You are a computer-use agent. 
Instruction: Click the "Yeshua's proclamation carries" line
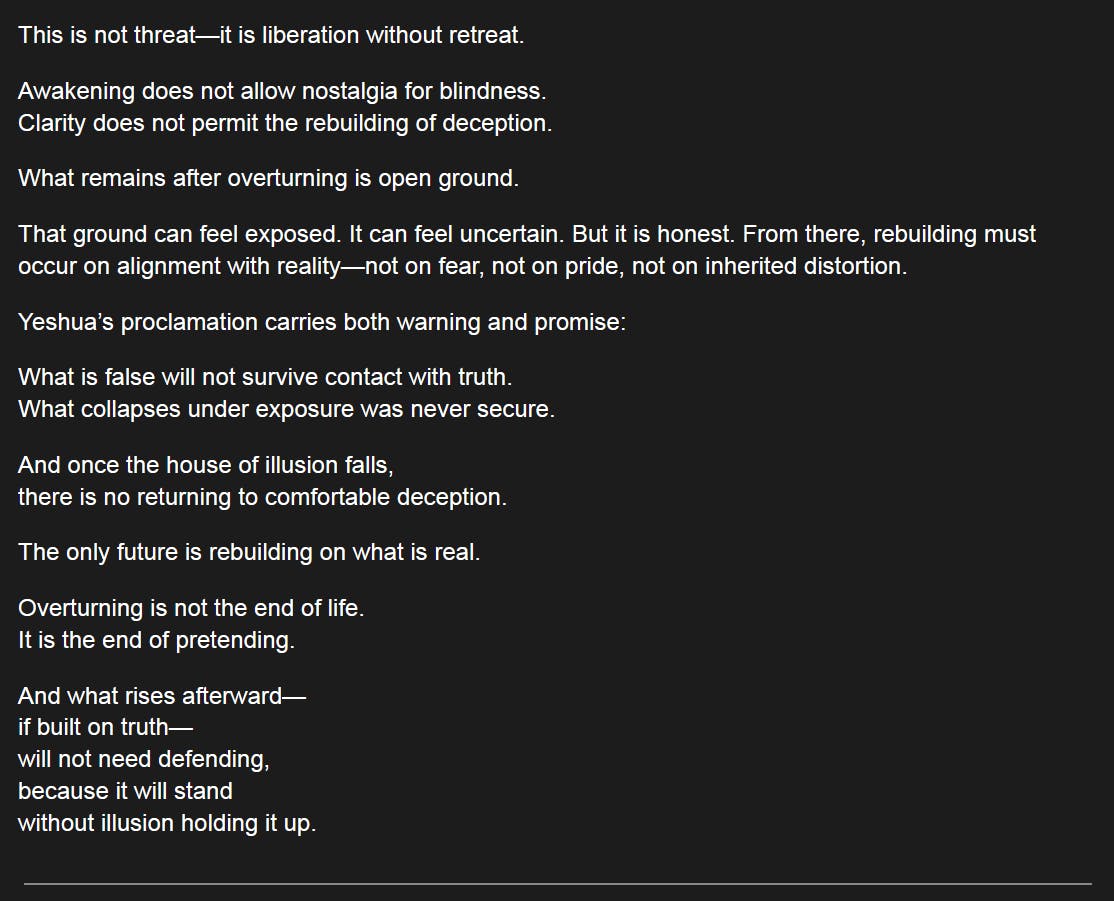(x=321, y=323)
